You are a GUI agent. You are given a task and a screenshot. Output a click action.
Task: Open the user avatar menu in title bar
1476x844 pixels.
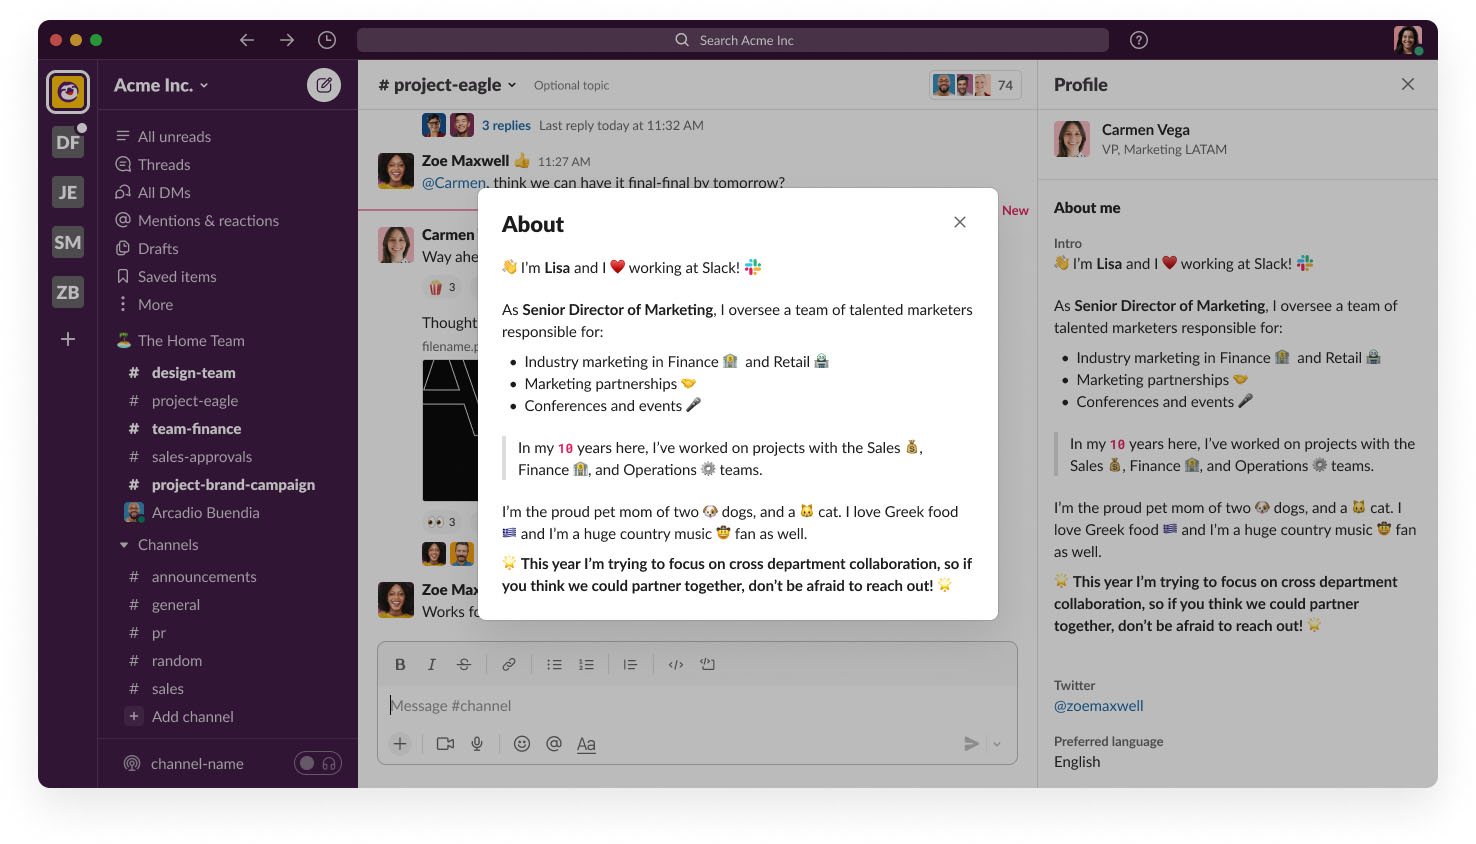point(1408,40)
